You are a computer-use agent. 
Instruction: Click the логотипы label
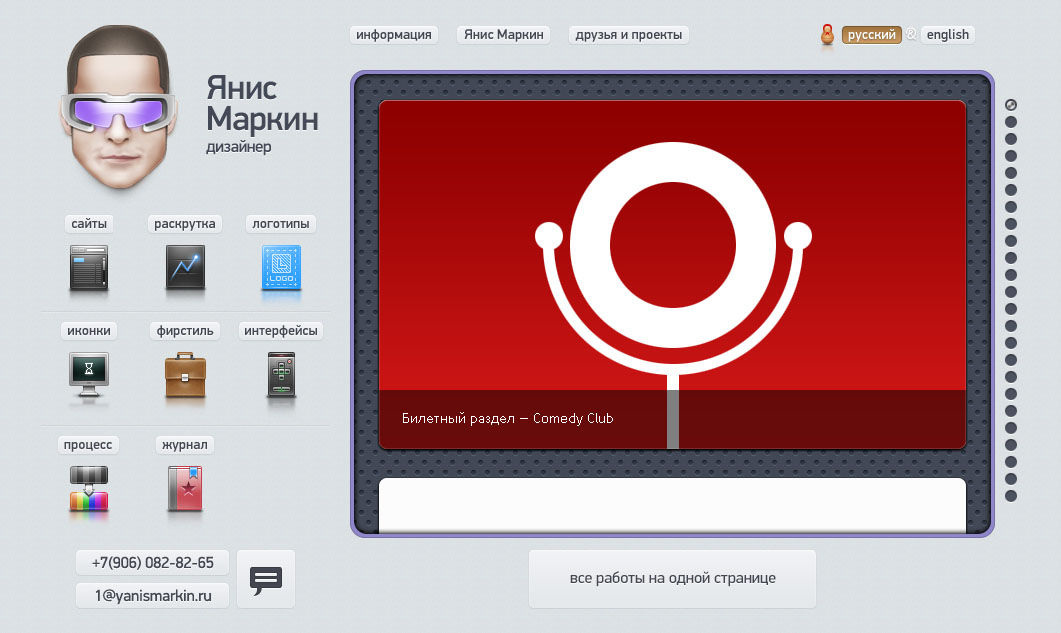click(281, 223)
